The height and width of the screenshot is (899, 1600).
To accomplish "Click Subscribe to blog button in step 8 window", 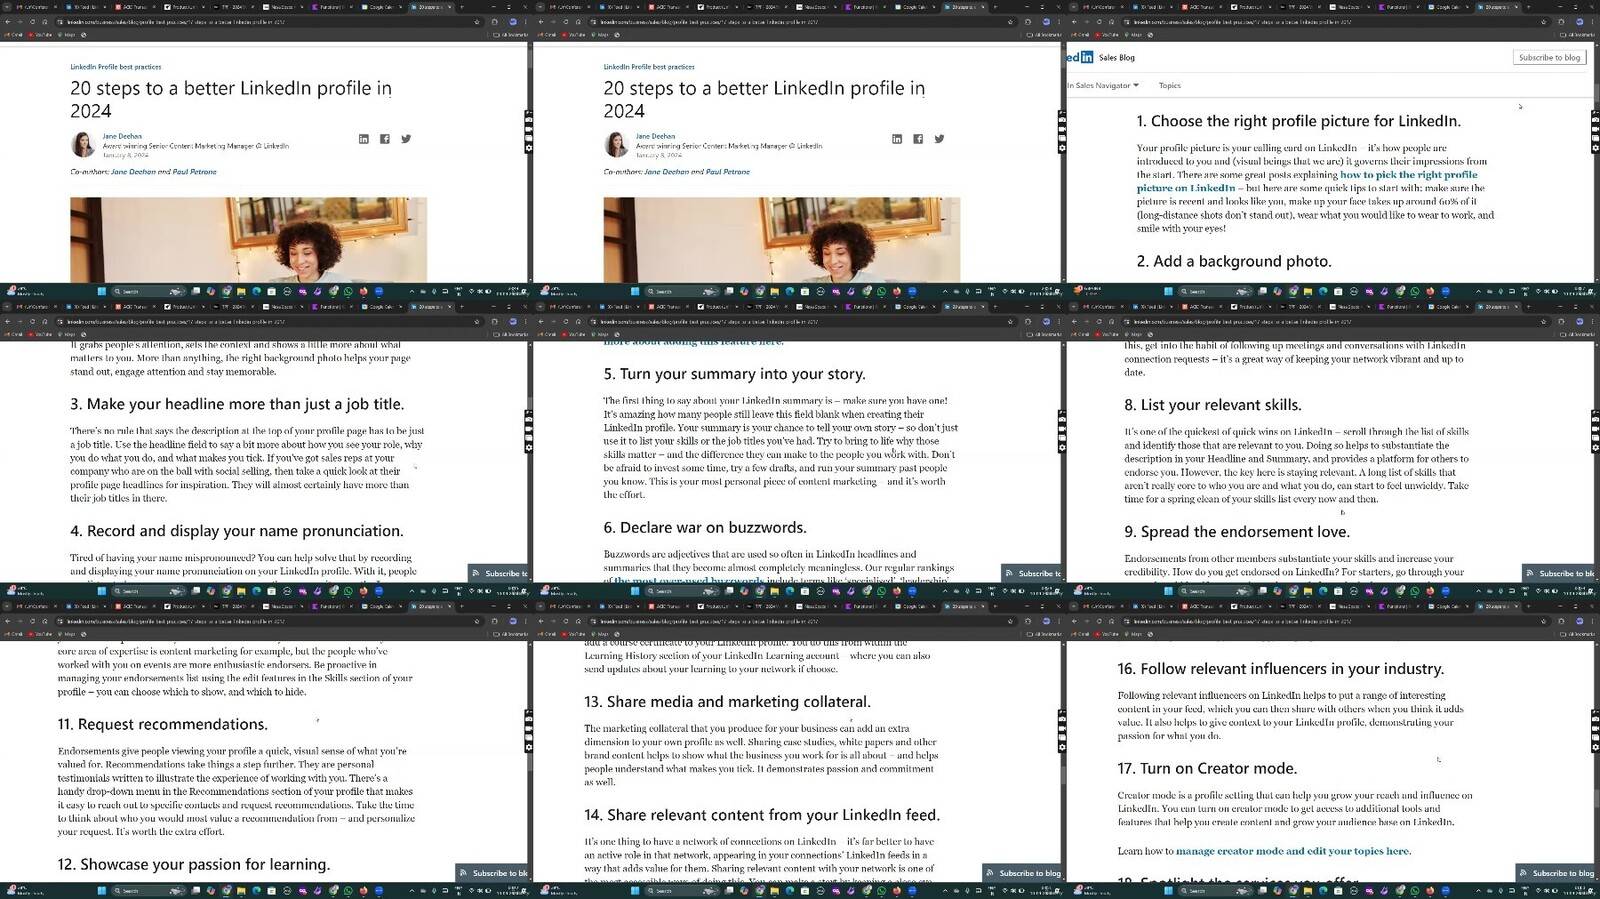I will tap(1559, 573).
